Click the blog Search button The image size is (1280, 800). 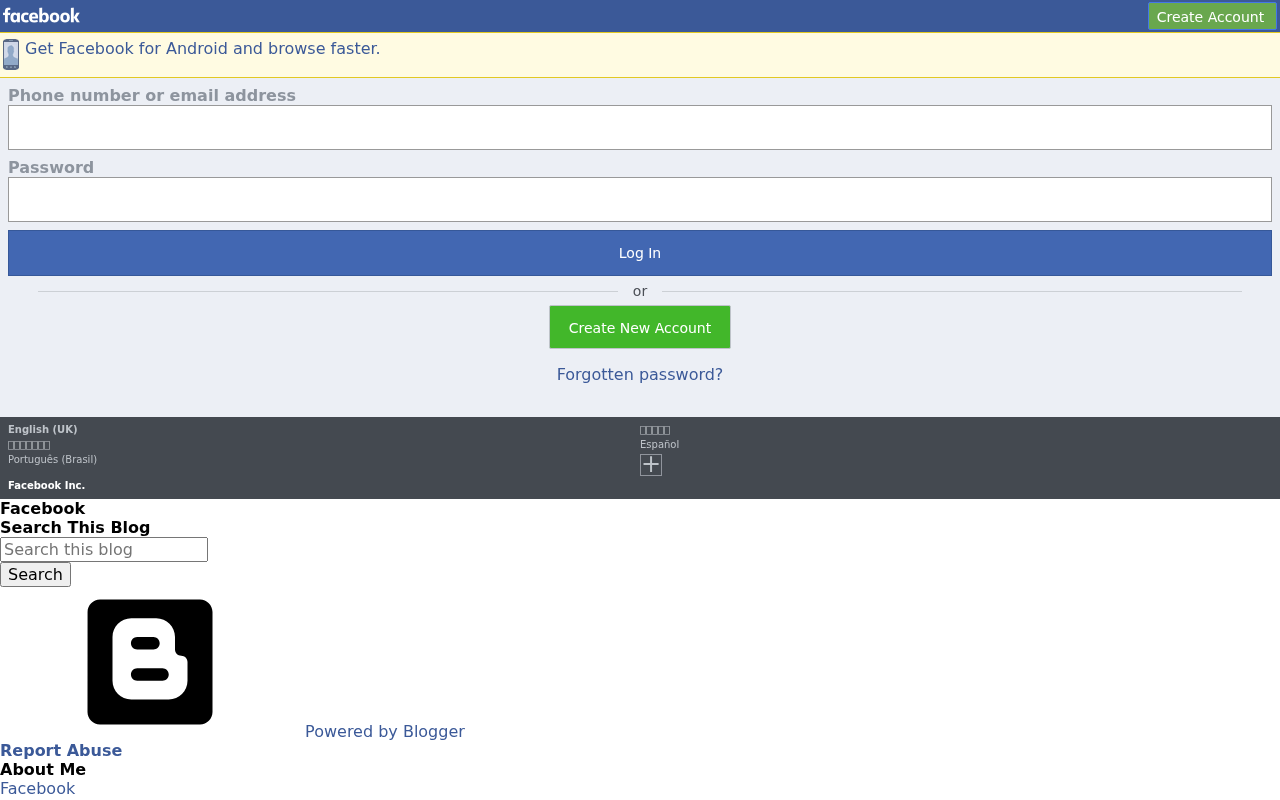[x=35, y=574]
